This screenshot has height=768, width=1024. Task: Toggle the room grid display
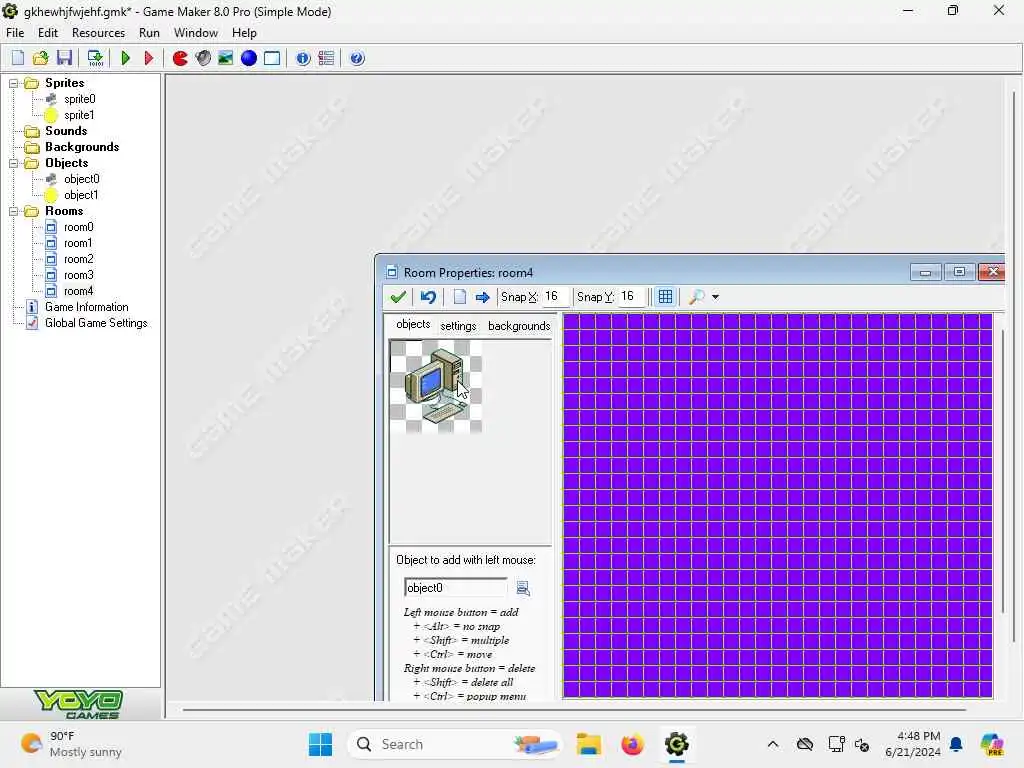pos(665,297)
